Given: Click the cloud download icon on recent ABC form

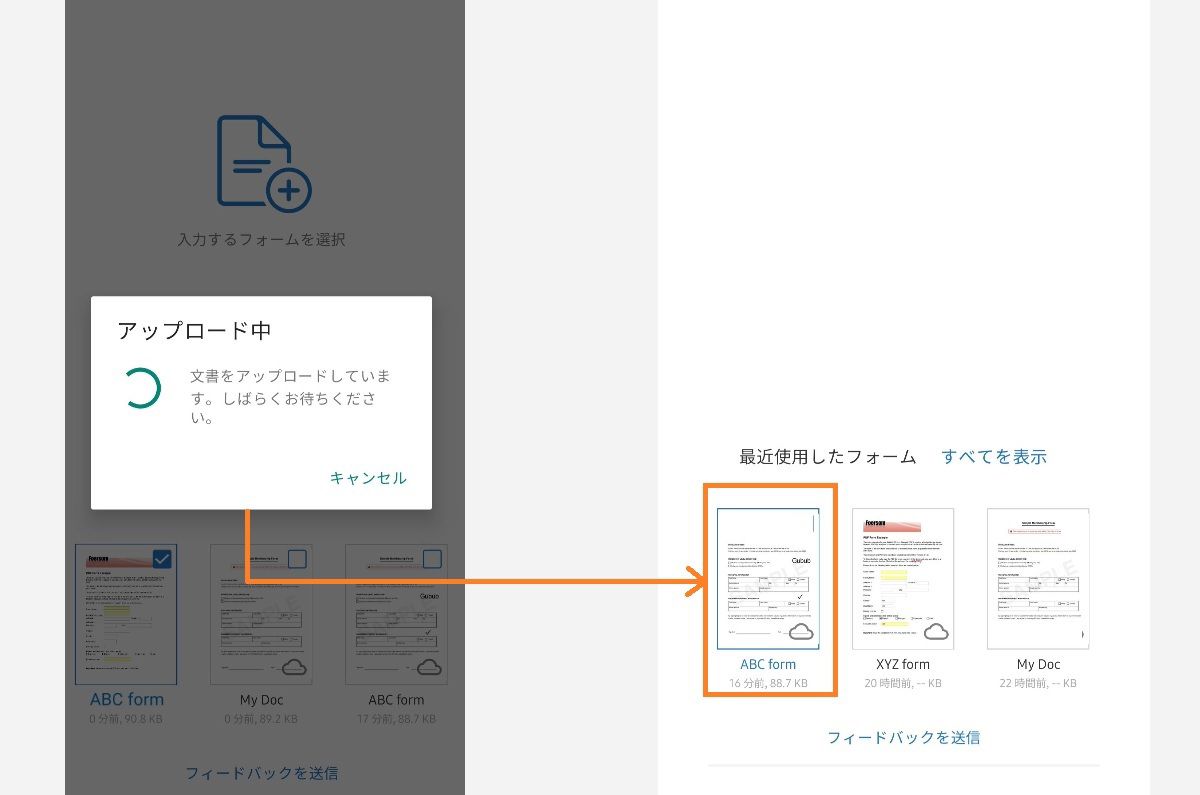Looking at the screenshot, I should [x=800, y=632].
